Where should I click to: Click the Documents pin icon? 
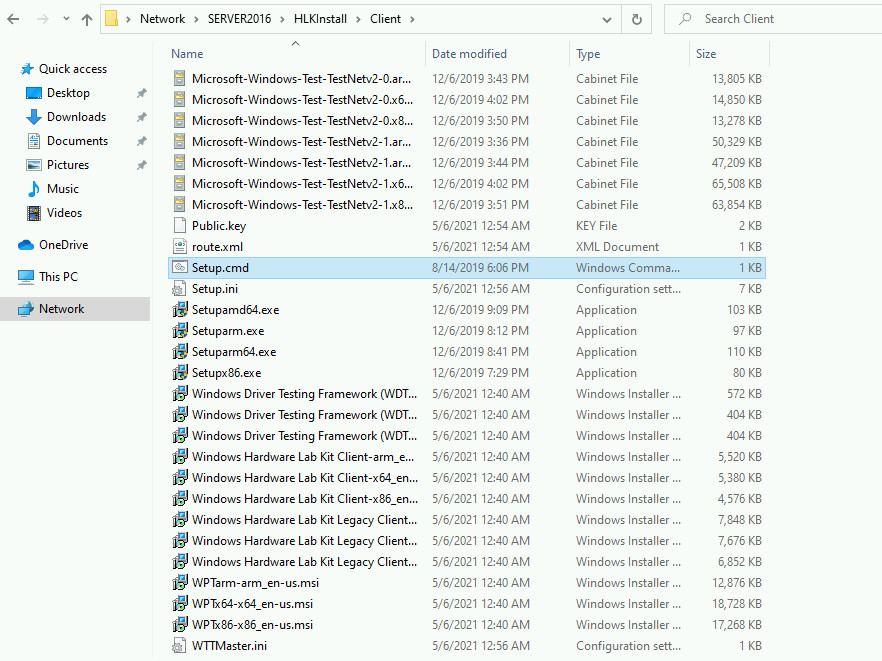click(x=142, y=141)
